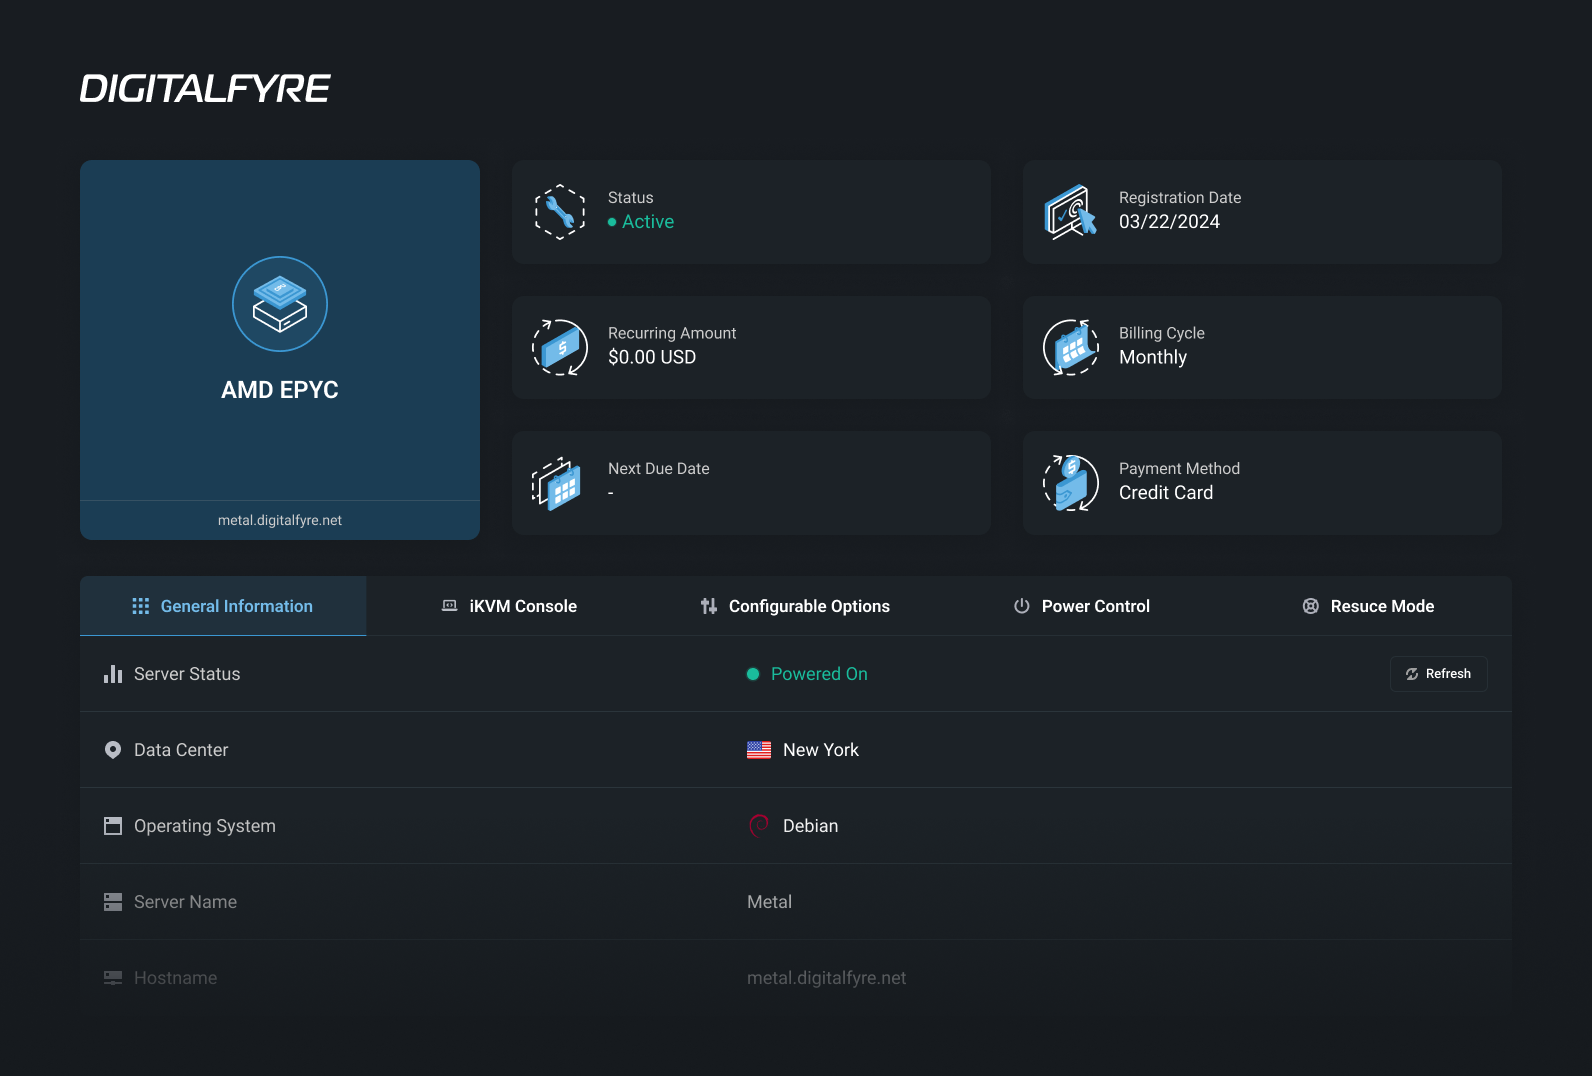
Task: Click the Billing Cycle calendar icon
Action: coord(1071,347)
